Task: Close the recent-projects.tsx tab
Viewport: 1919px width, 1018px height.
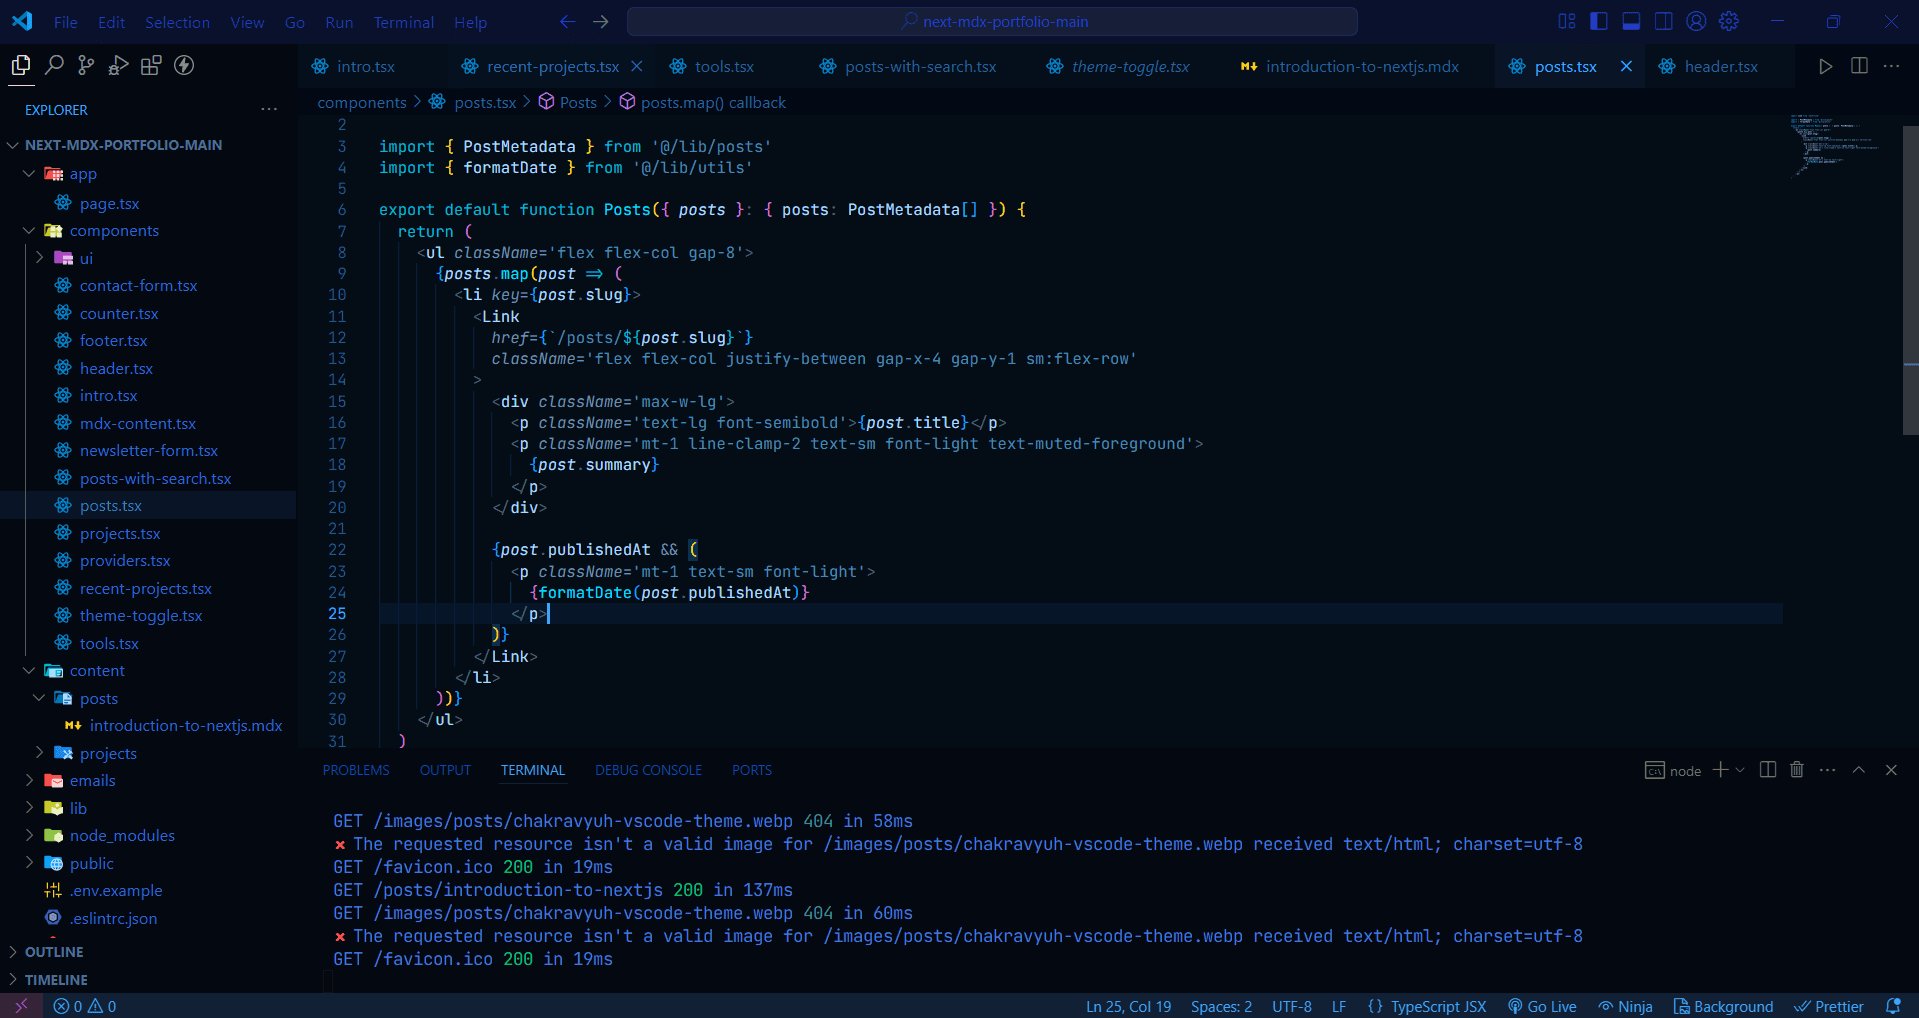Action: coord(637,66)
